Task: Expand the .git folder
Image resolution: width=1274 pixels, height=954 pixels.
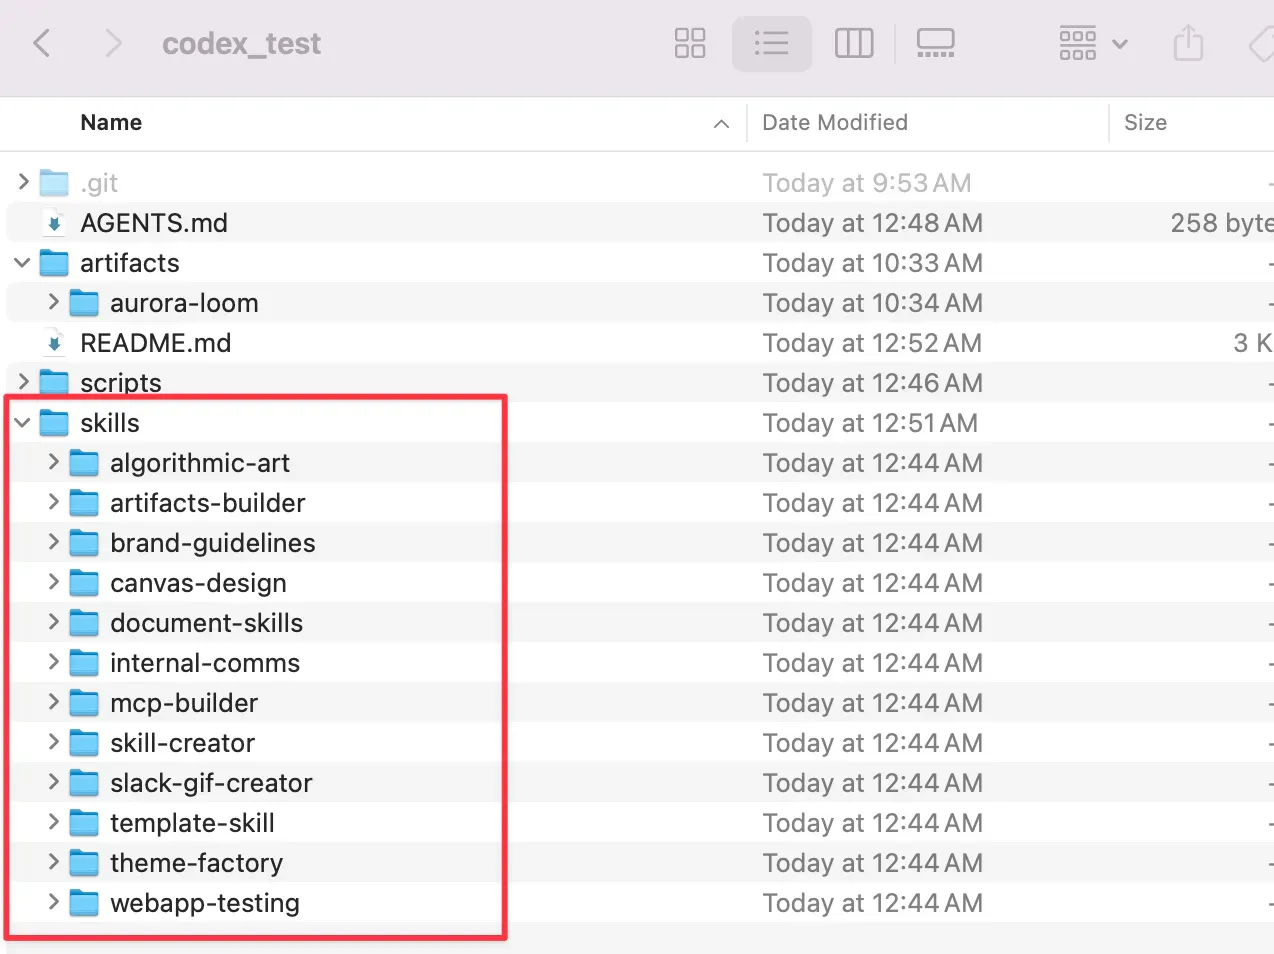Action: 23,181
